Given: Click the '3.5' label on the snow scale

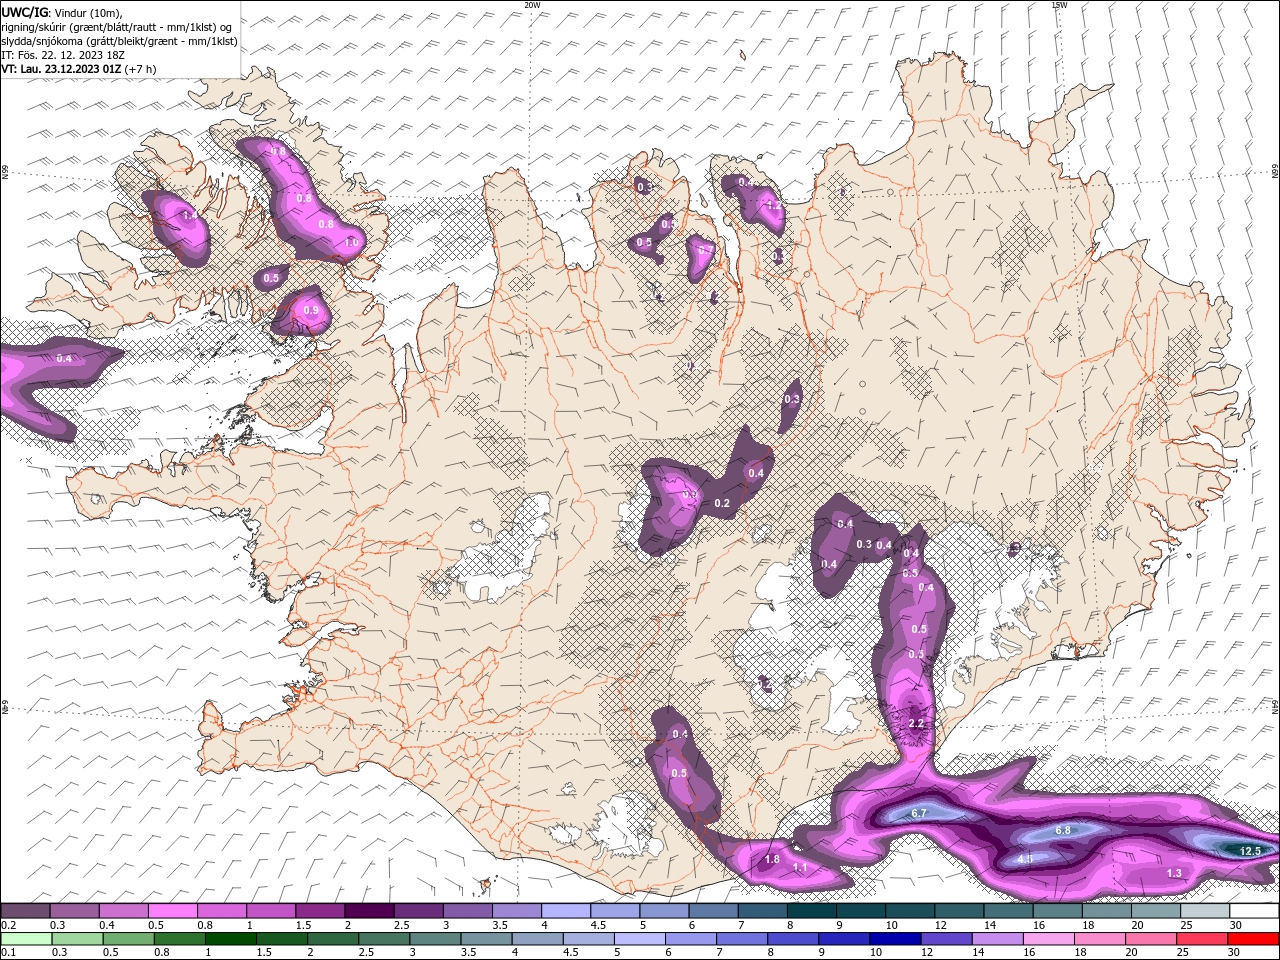Looking at the screenshot, I should [501, 925].
